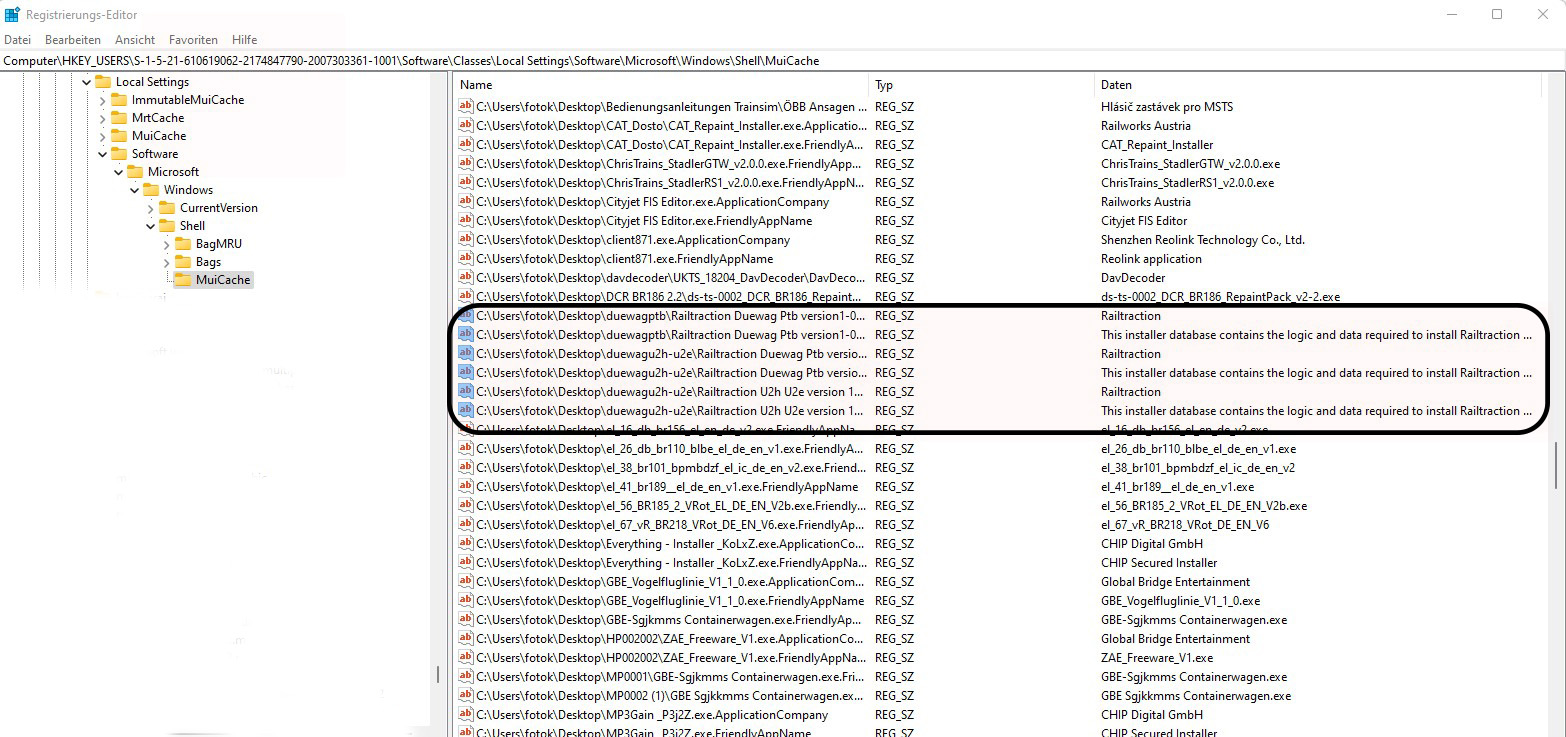Click the Software folder icon in the tree
1566x737 pixels.
pyautogui.click(x=119, y=154)
